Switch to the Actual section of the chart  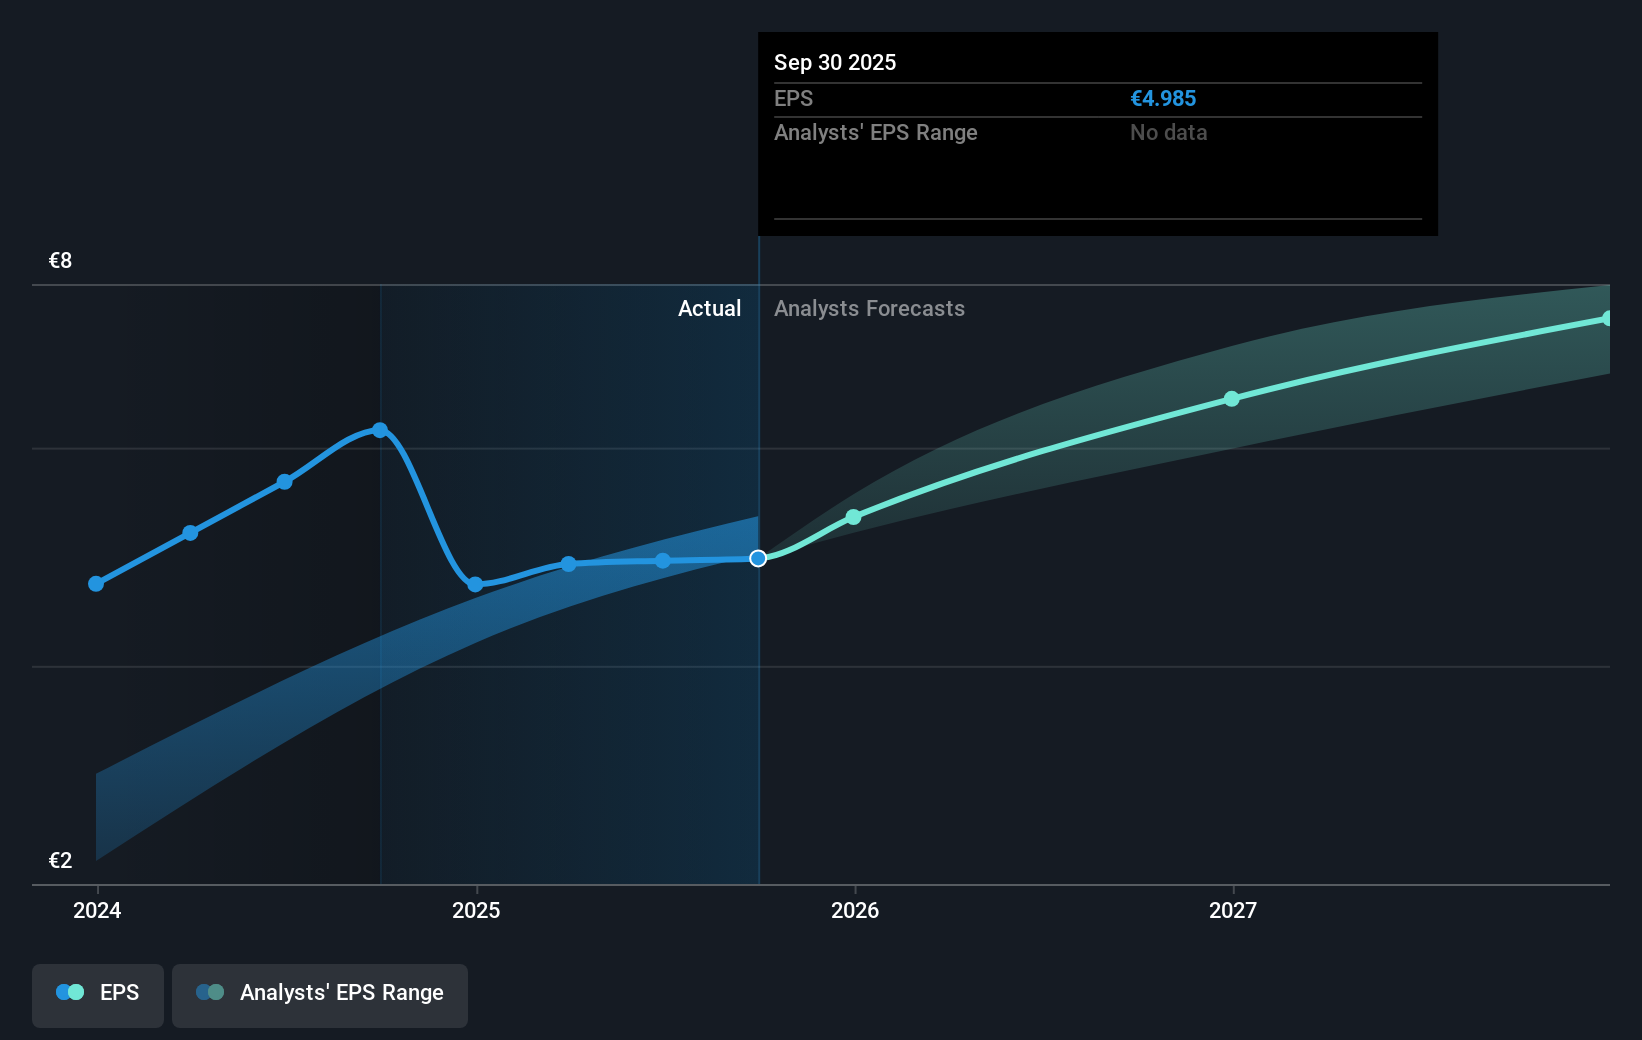[710, 309]
